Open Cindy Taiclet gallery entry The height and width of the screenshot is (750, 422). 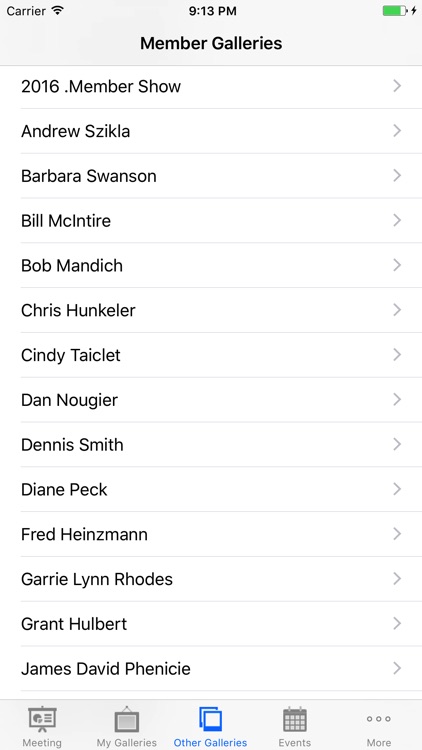(211, 355)
